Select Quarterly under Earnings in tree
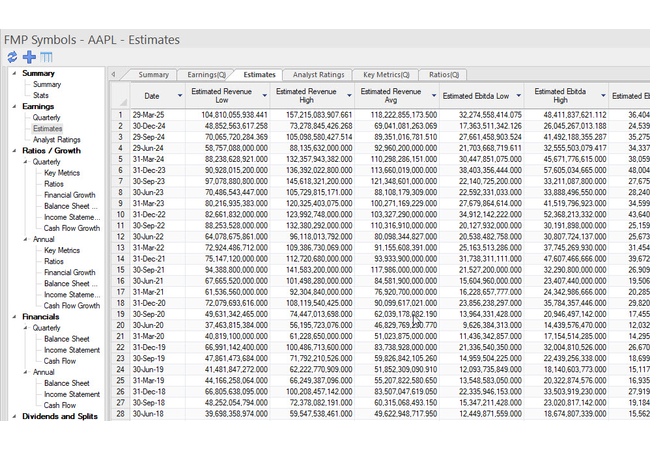This screenshot has height=450, width=650. click(x=46, y=118)
